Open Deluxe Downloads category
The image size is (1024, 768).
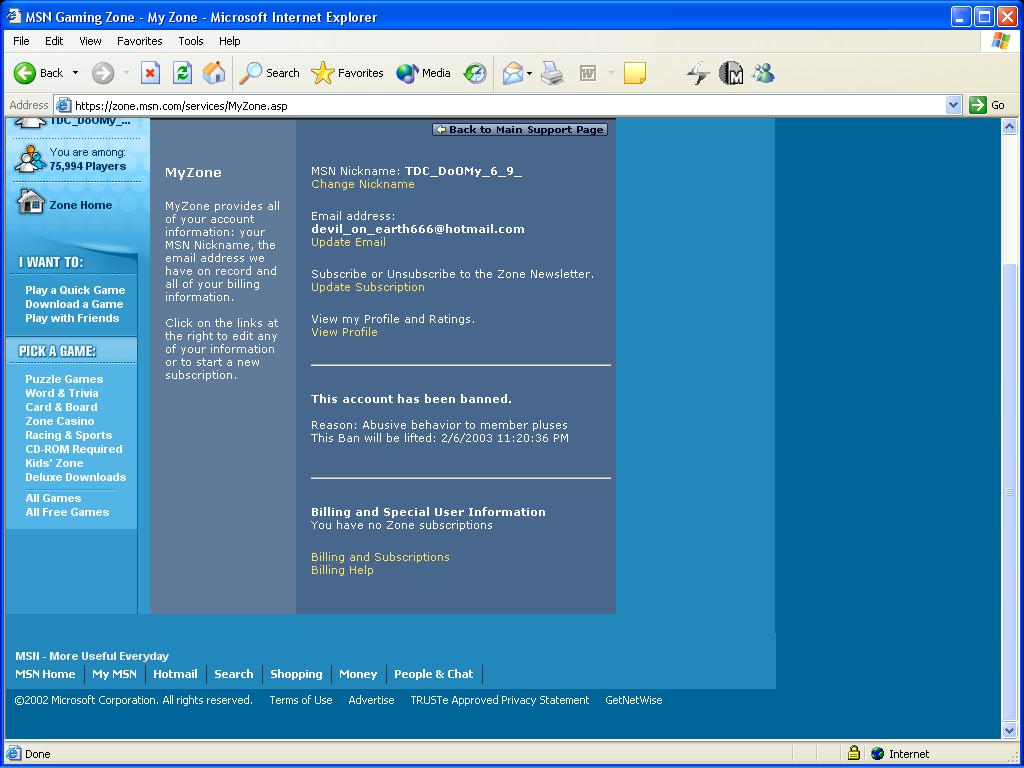click(76, 477)
